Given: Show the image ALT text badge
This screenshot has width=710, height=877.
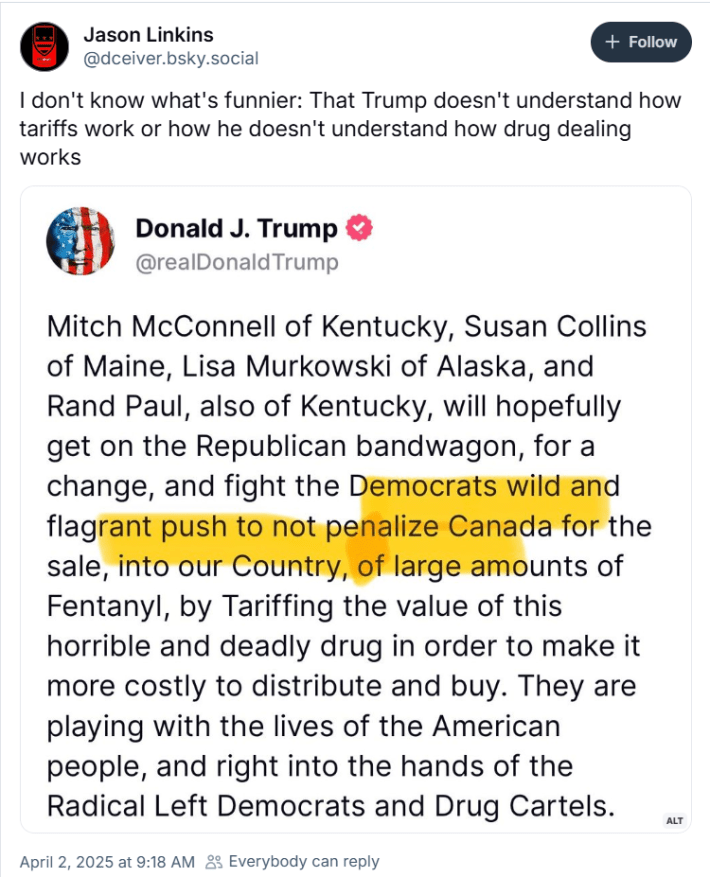Looking at the screenshot, I should pyautogui.click(x=675, y=820).
